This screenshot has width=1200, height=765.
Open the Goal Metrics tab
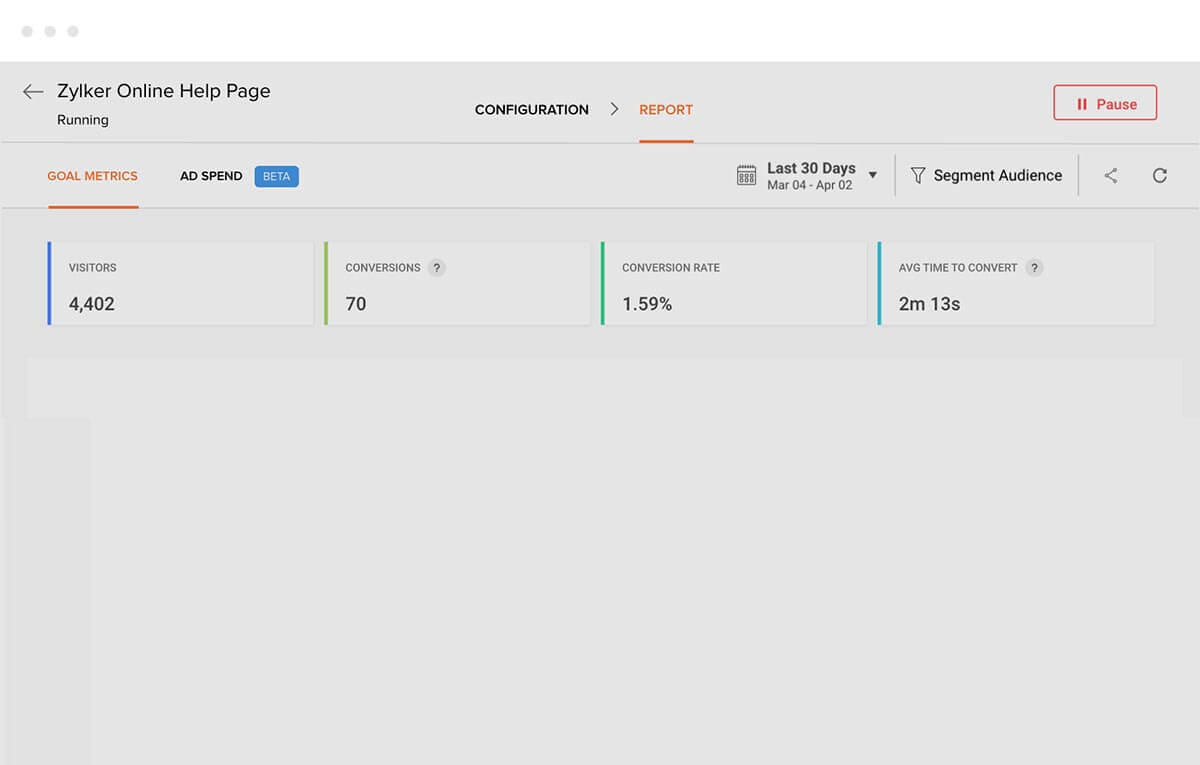point(92,176)
